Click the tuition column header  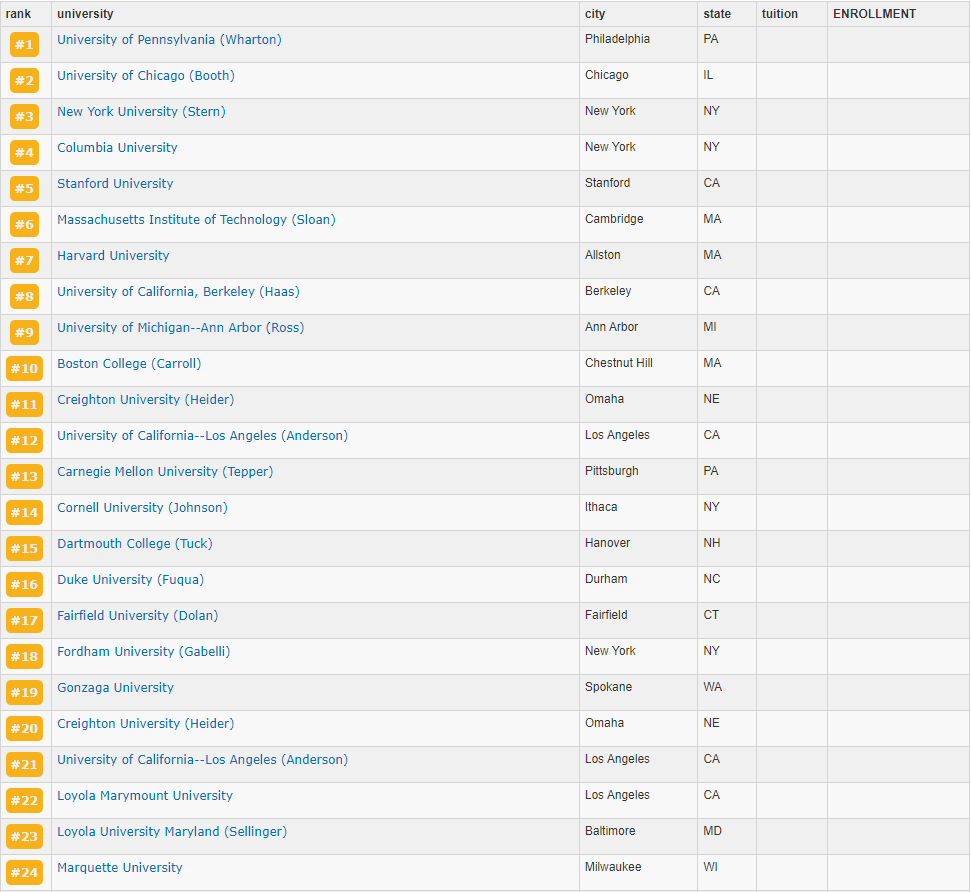(x=779, y=14)
